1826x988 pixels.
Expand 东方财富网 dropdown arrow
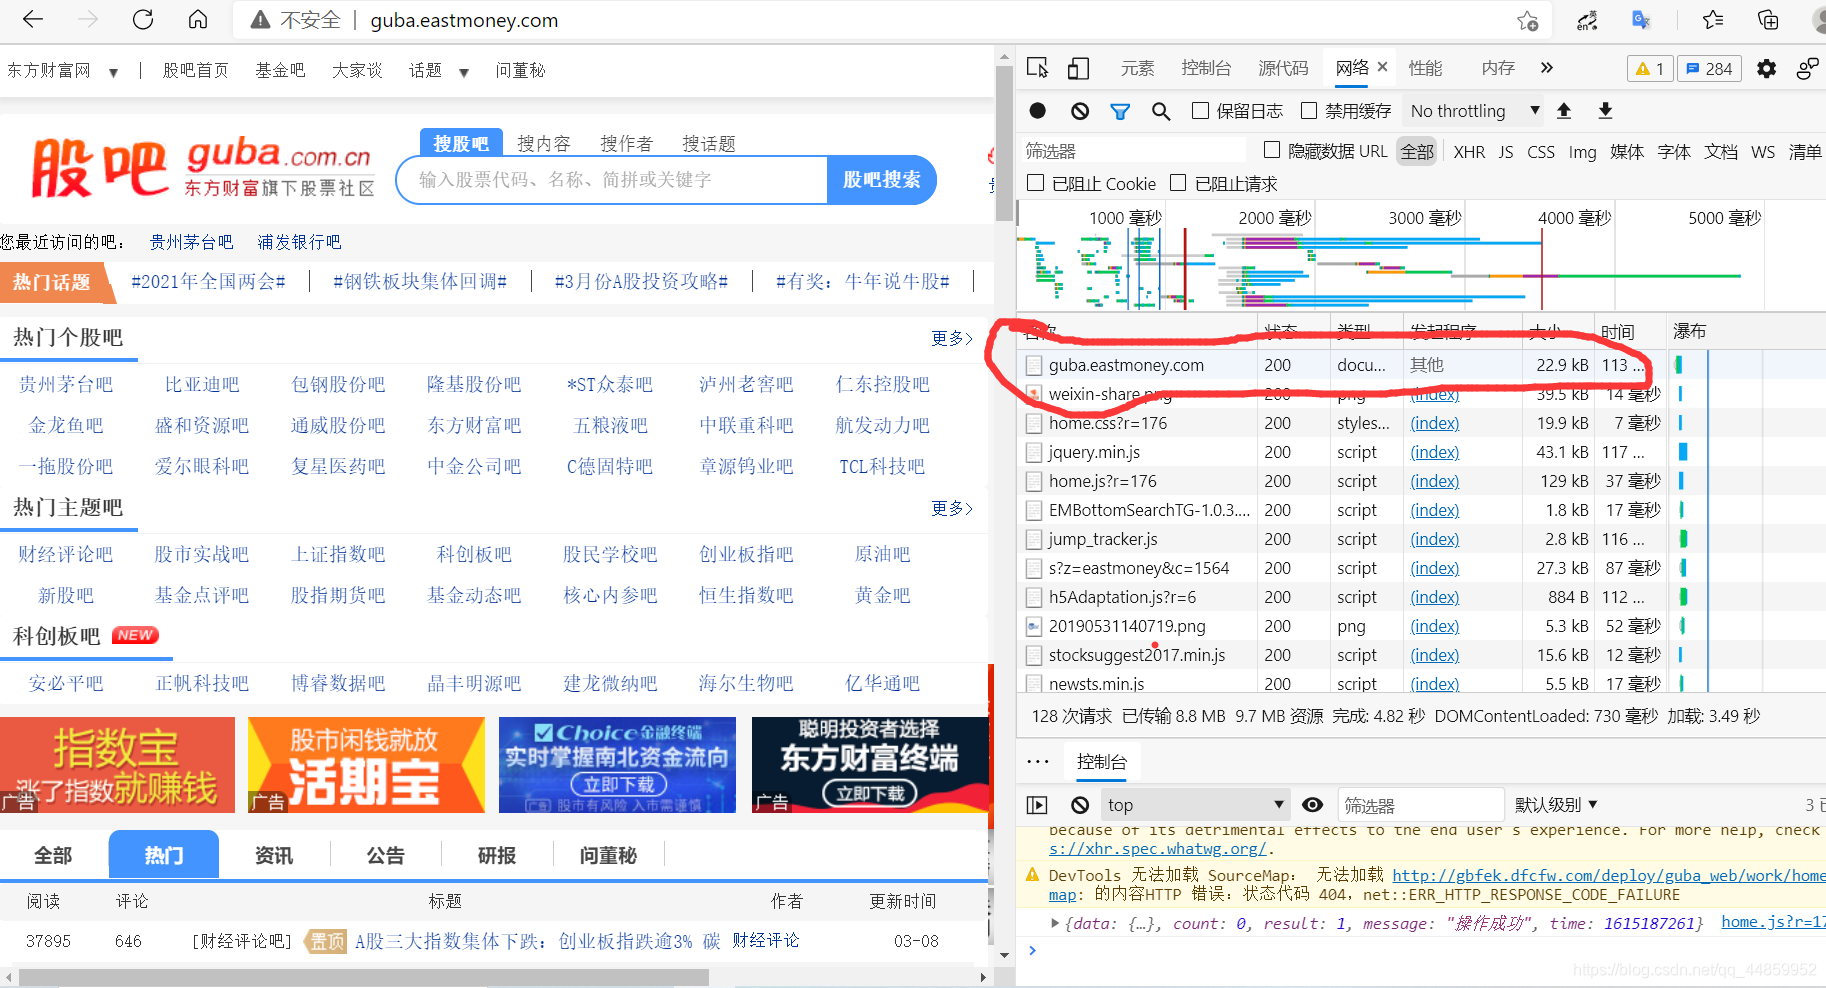[113, 72]
